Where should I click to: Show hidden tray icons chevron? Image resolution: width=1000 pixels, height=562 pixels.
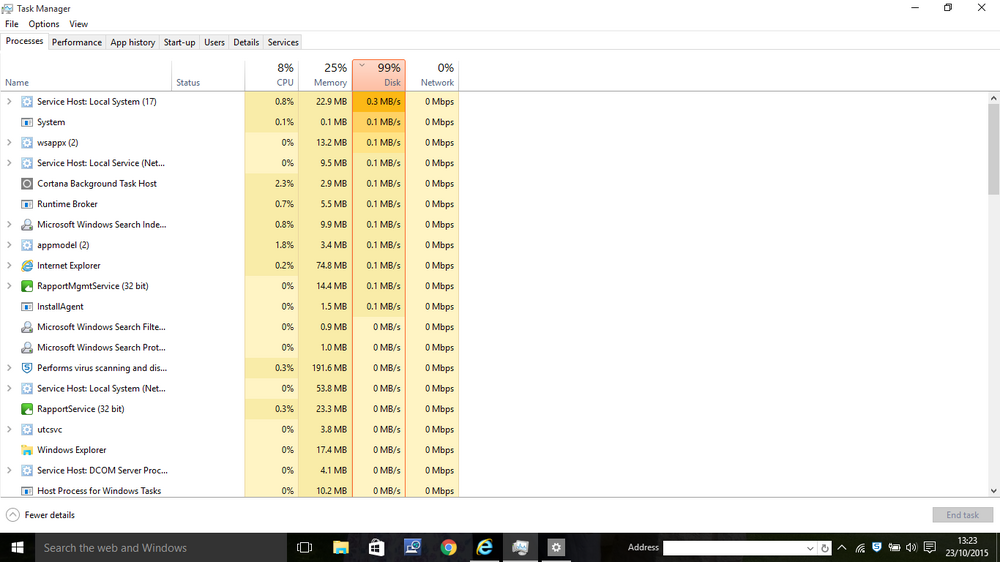click(x=842, y=547)
